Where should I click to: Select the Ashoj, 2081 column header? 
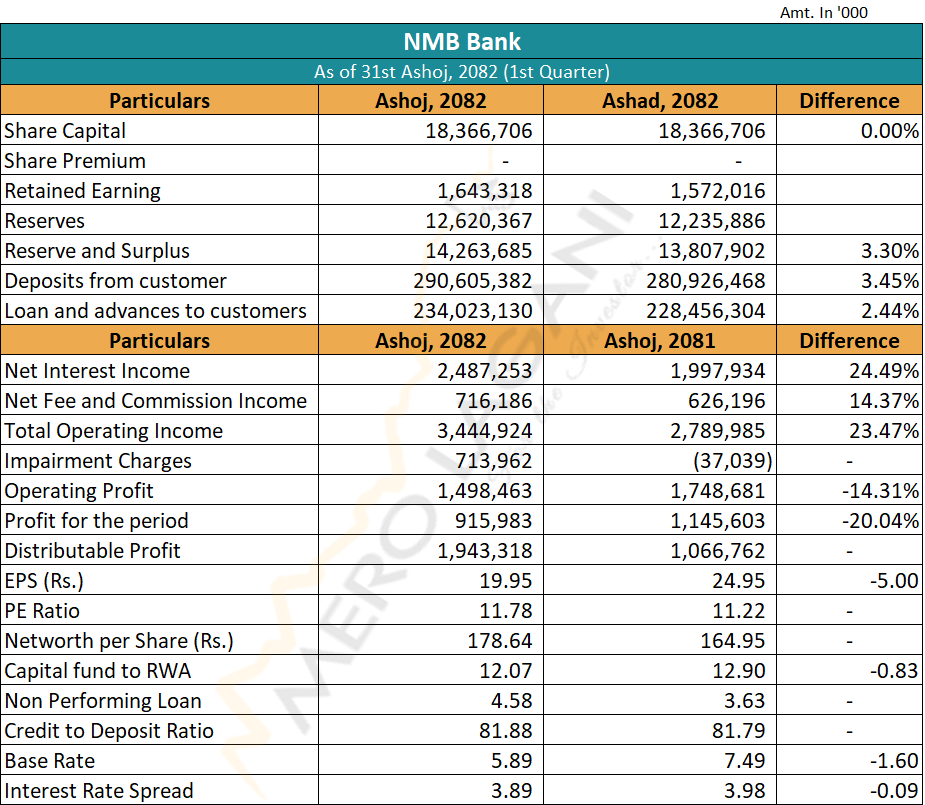pos(659,341)
